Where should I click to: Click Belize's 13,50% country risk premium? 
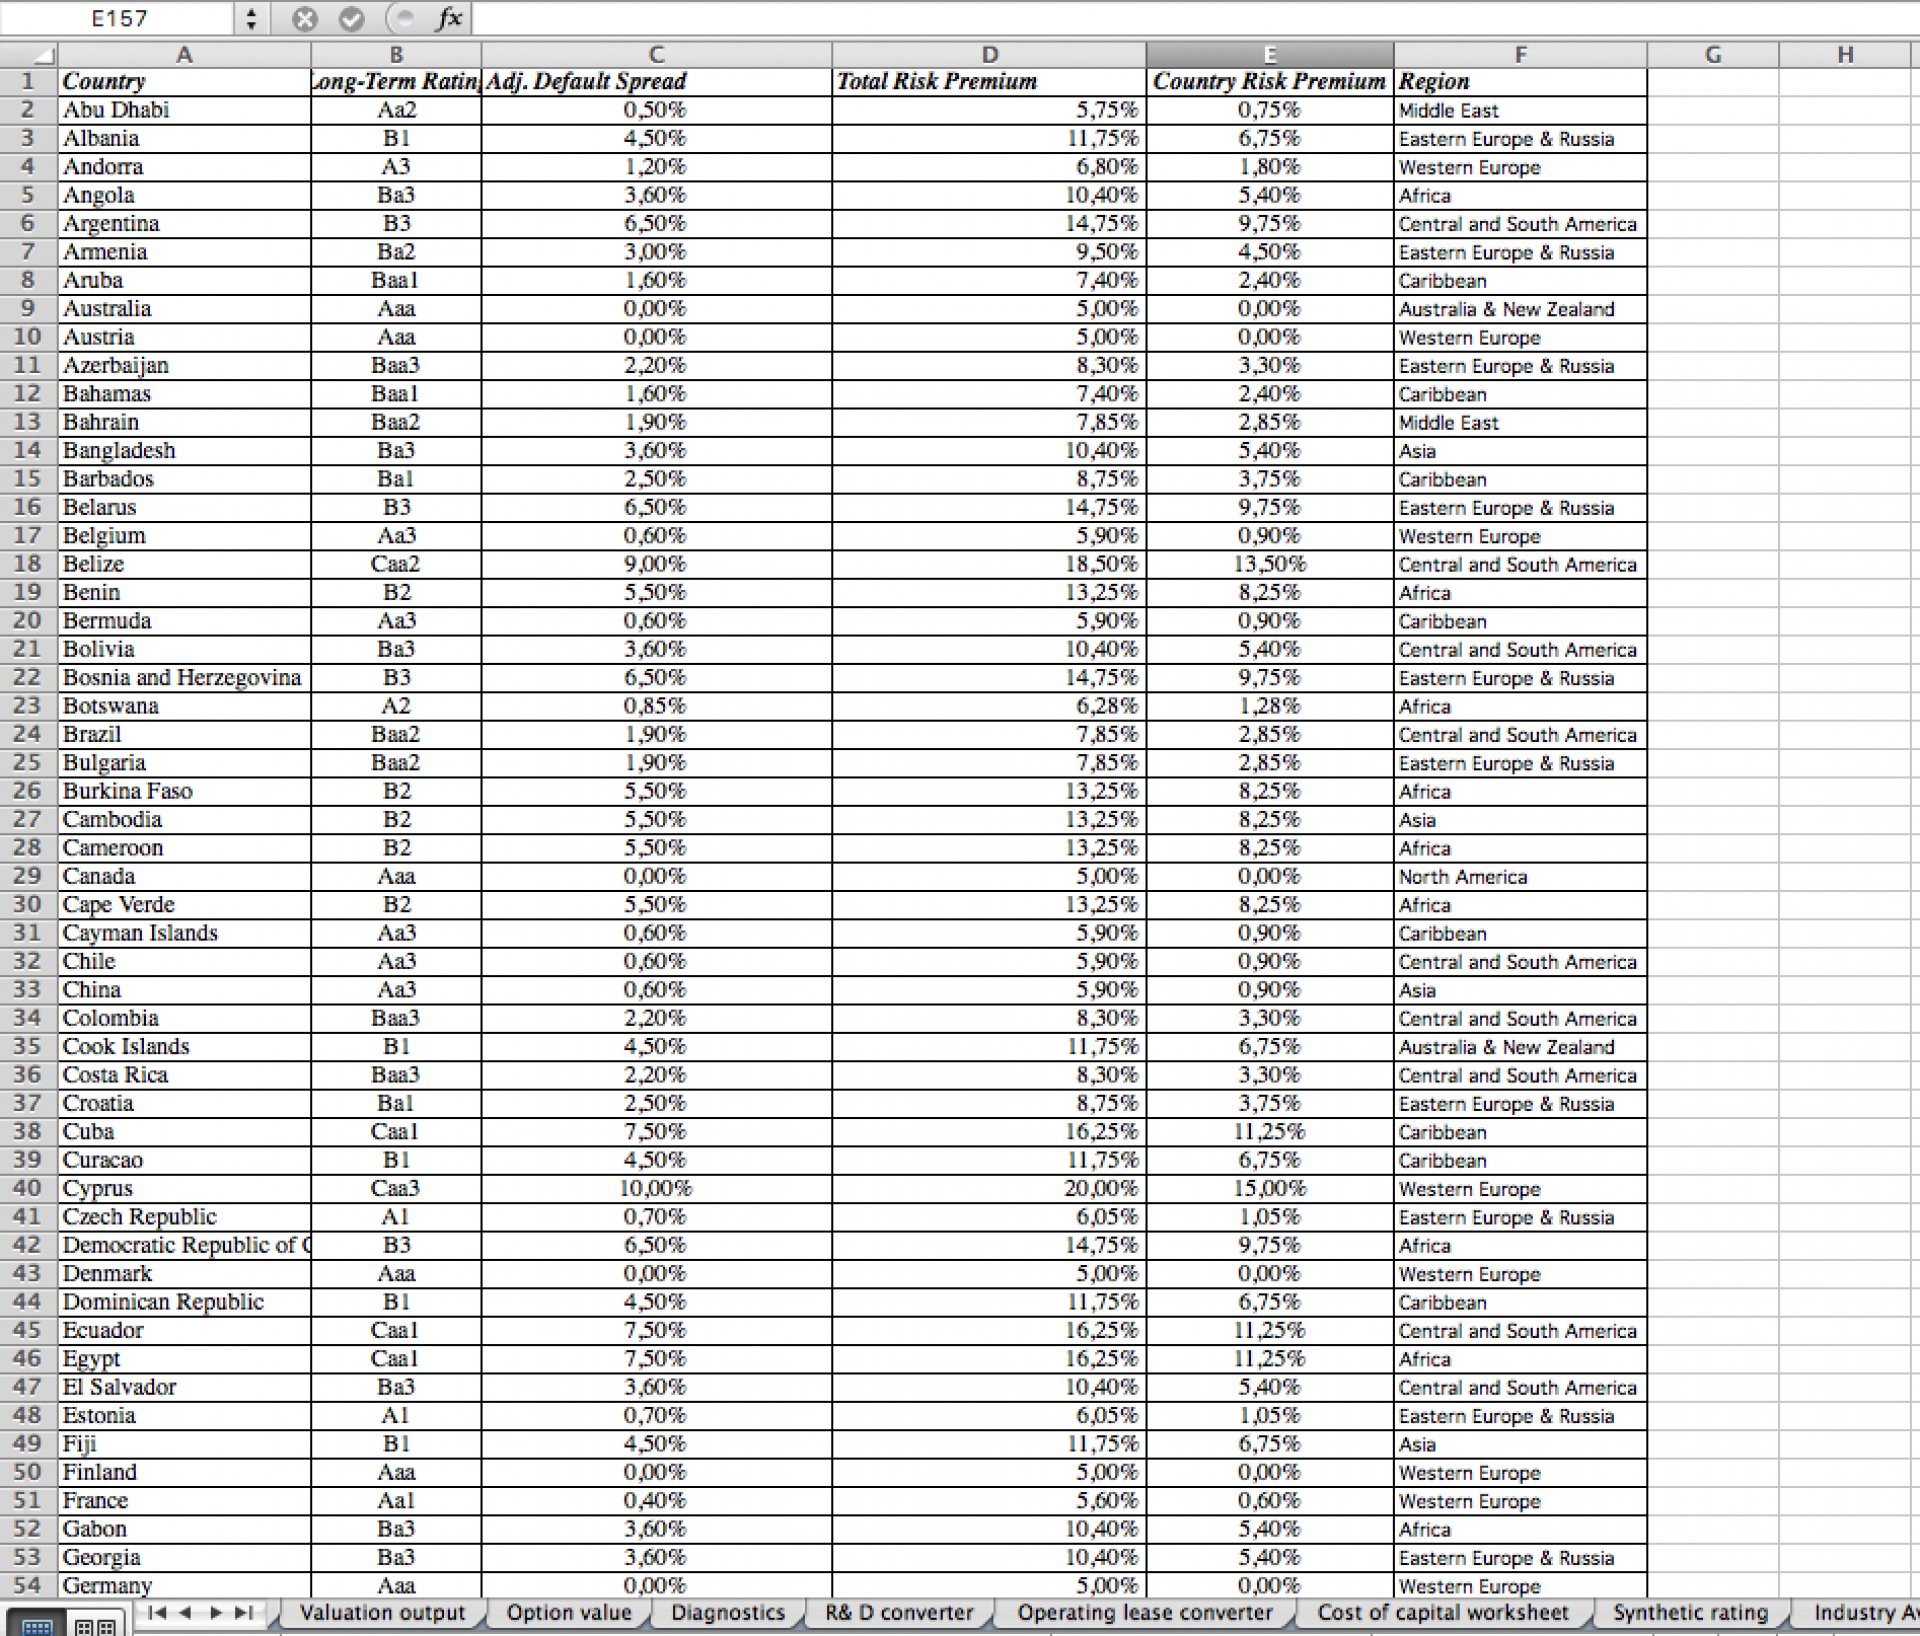coord(1270,564)
